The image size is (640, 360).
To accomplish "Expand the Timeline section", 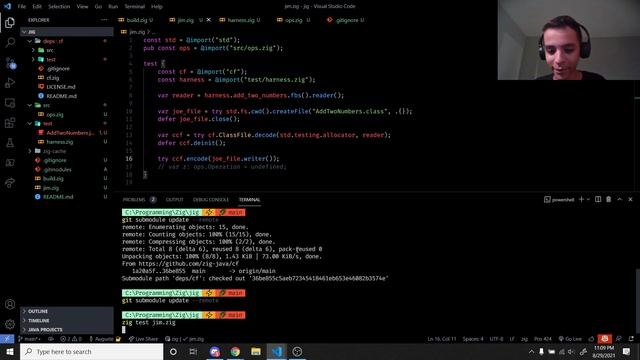I will (x=67, y=320).
